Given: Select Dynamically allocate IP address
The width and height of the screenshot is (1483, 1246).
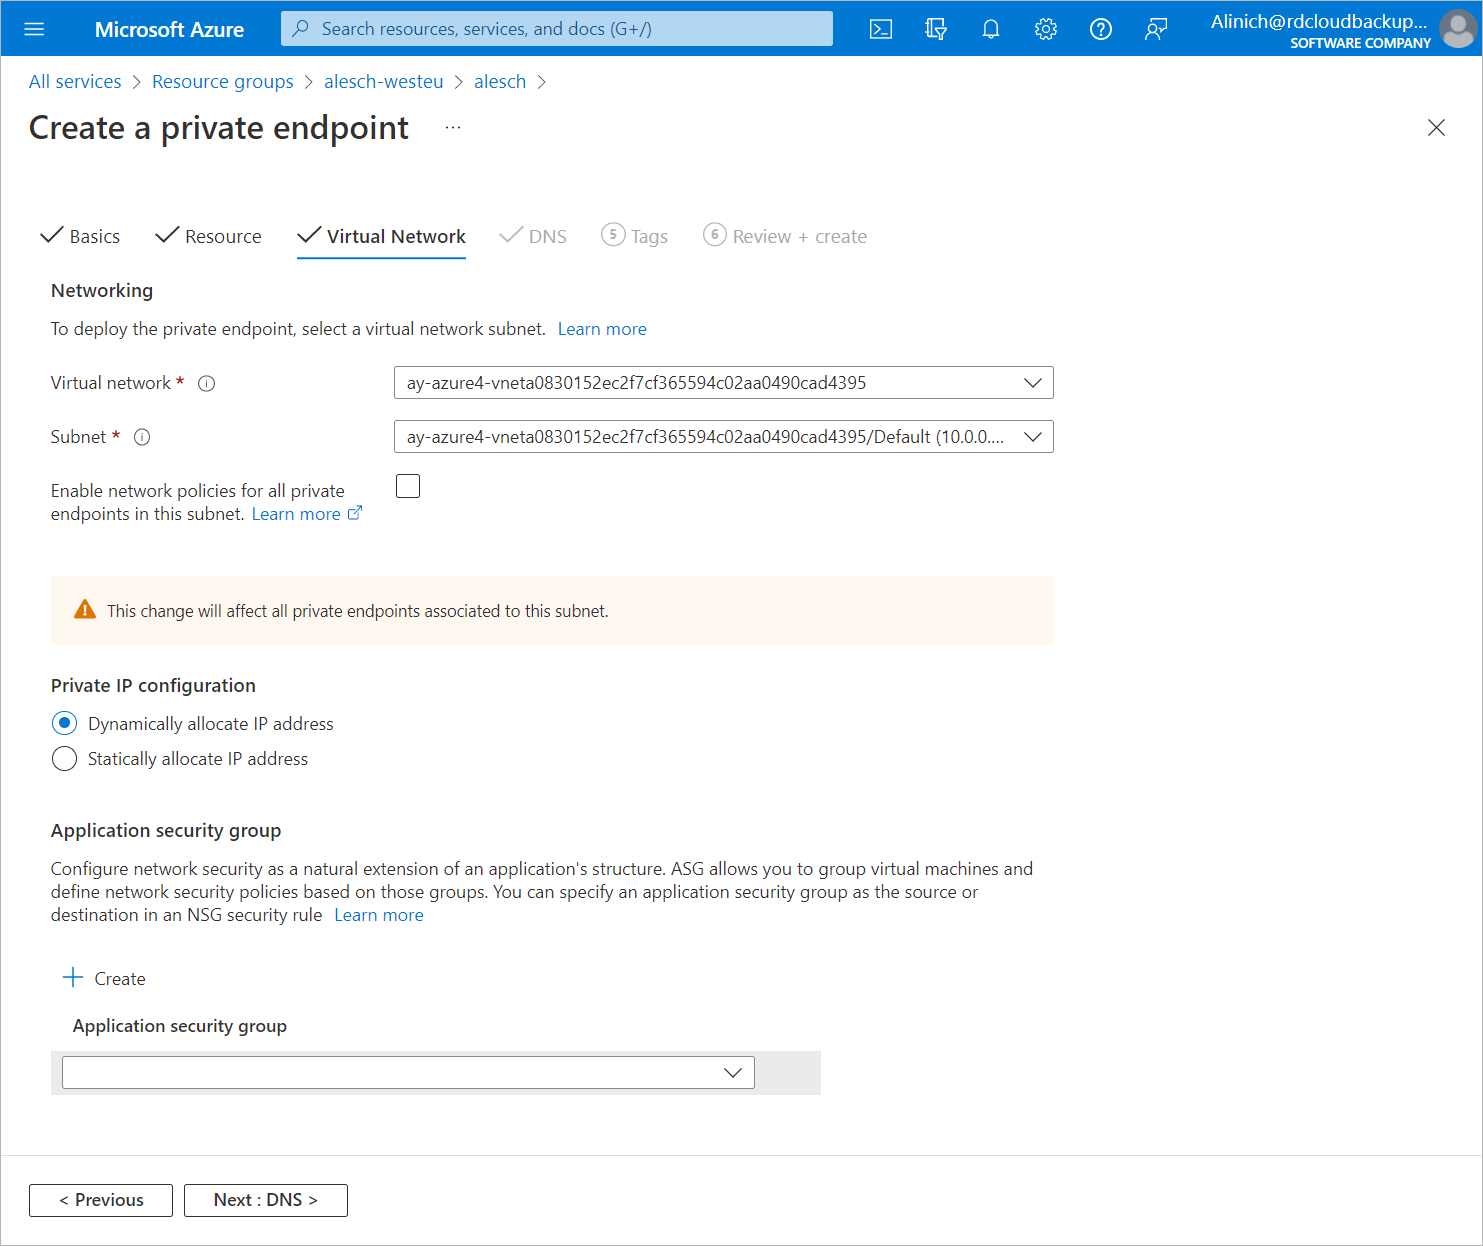Looking at the screenshot, I should [x=65, y=723].
